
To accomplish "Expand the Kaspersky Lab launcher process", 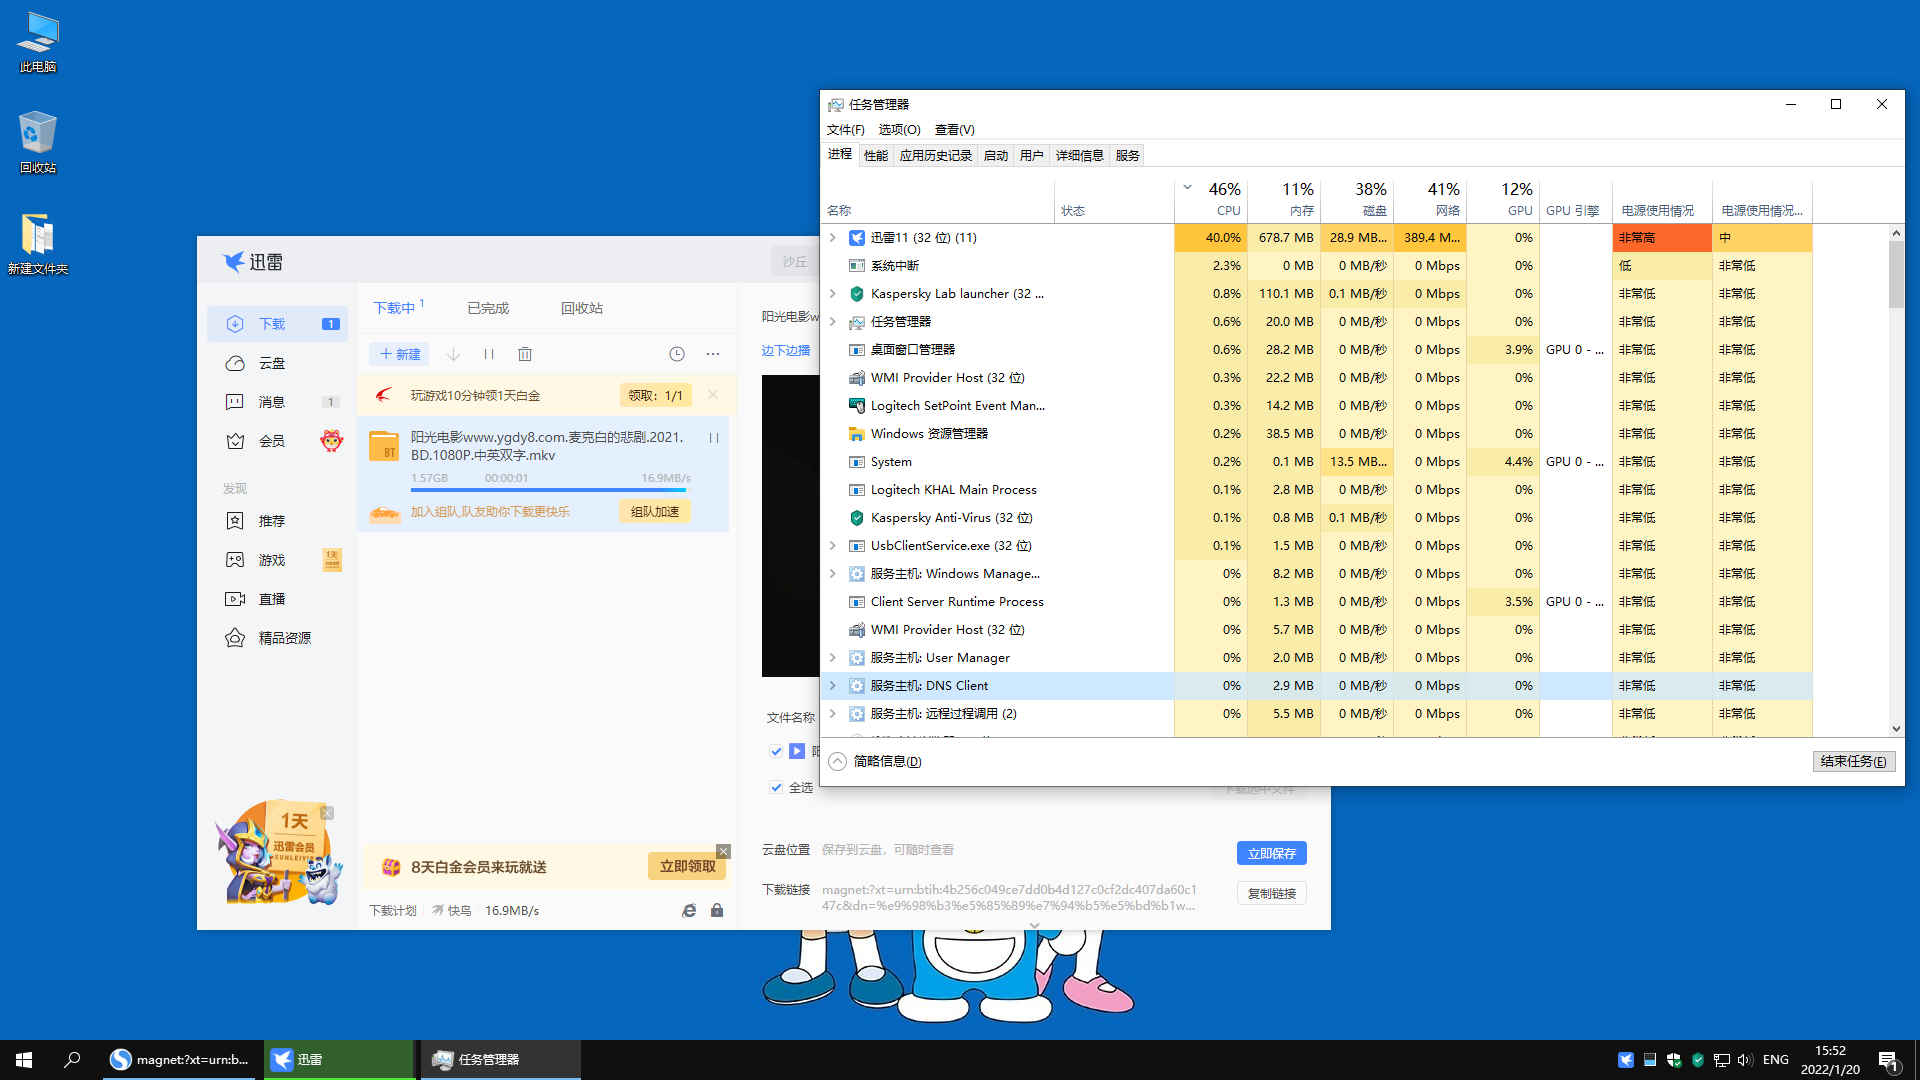I will point(832,294).
